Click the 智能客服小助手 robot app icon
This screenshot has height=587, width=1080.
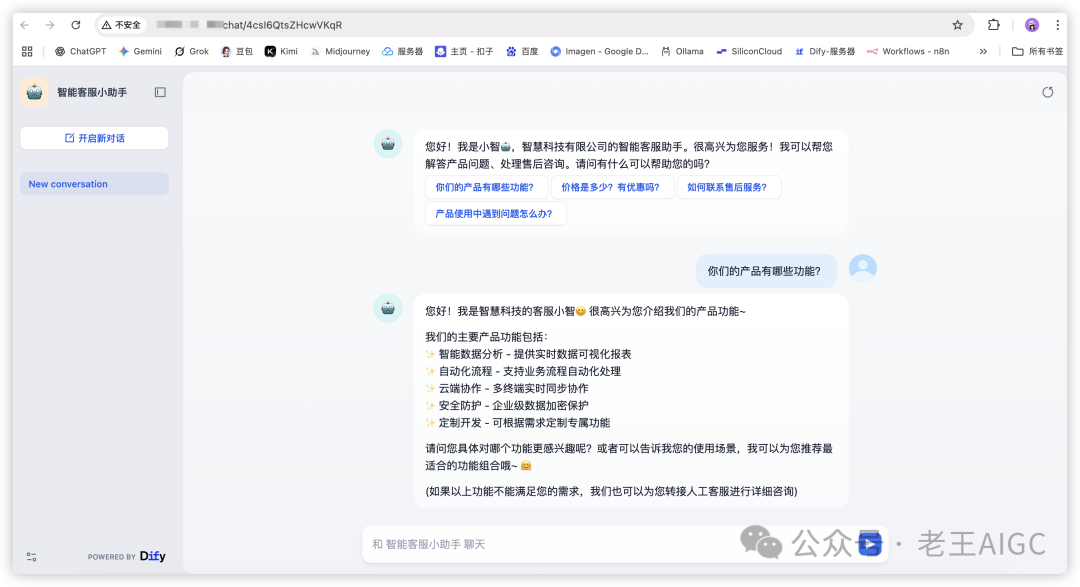click(x=34, y=92)
